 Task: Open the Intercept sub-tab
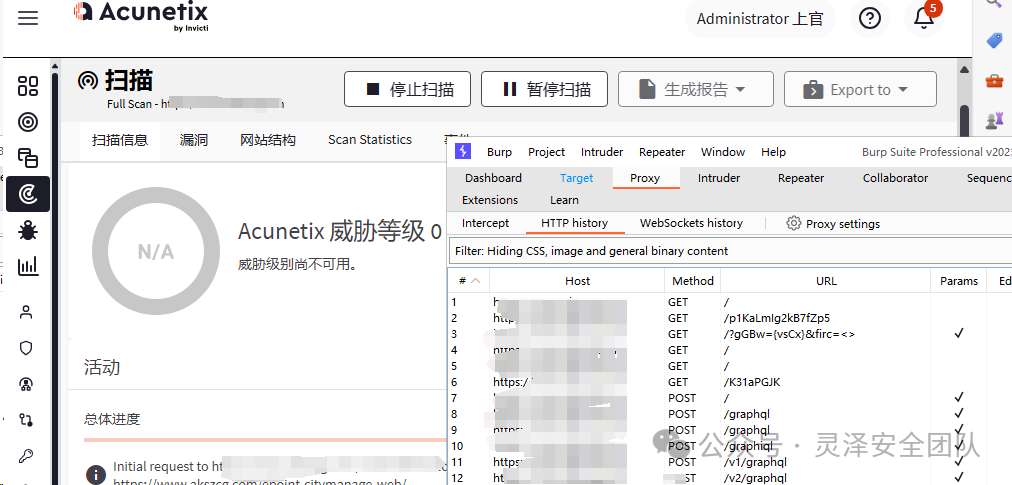[x=485, y=223]
